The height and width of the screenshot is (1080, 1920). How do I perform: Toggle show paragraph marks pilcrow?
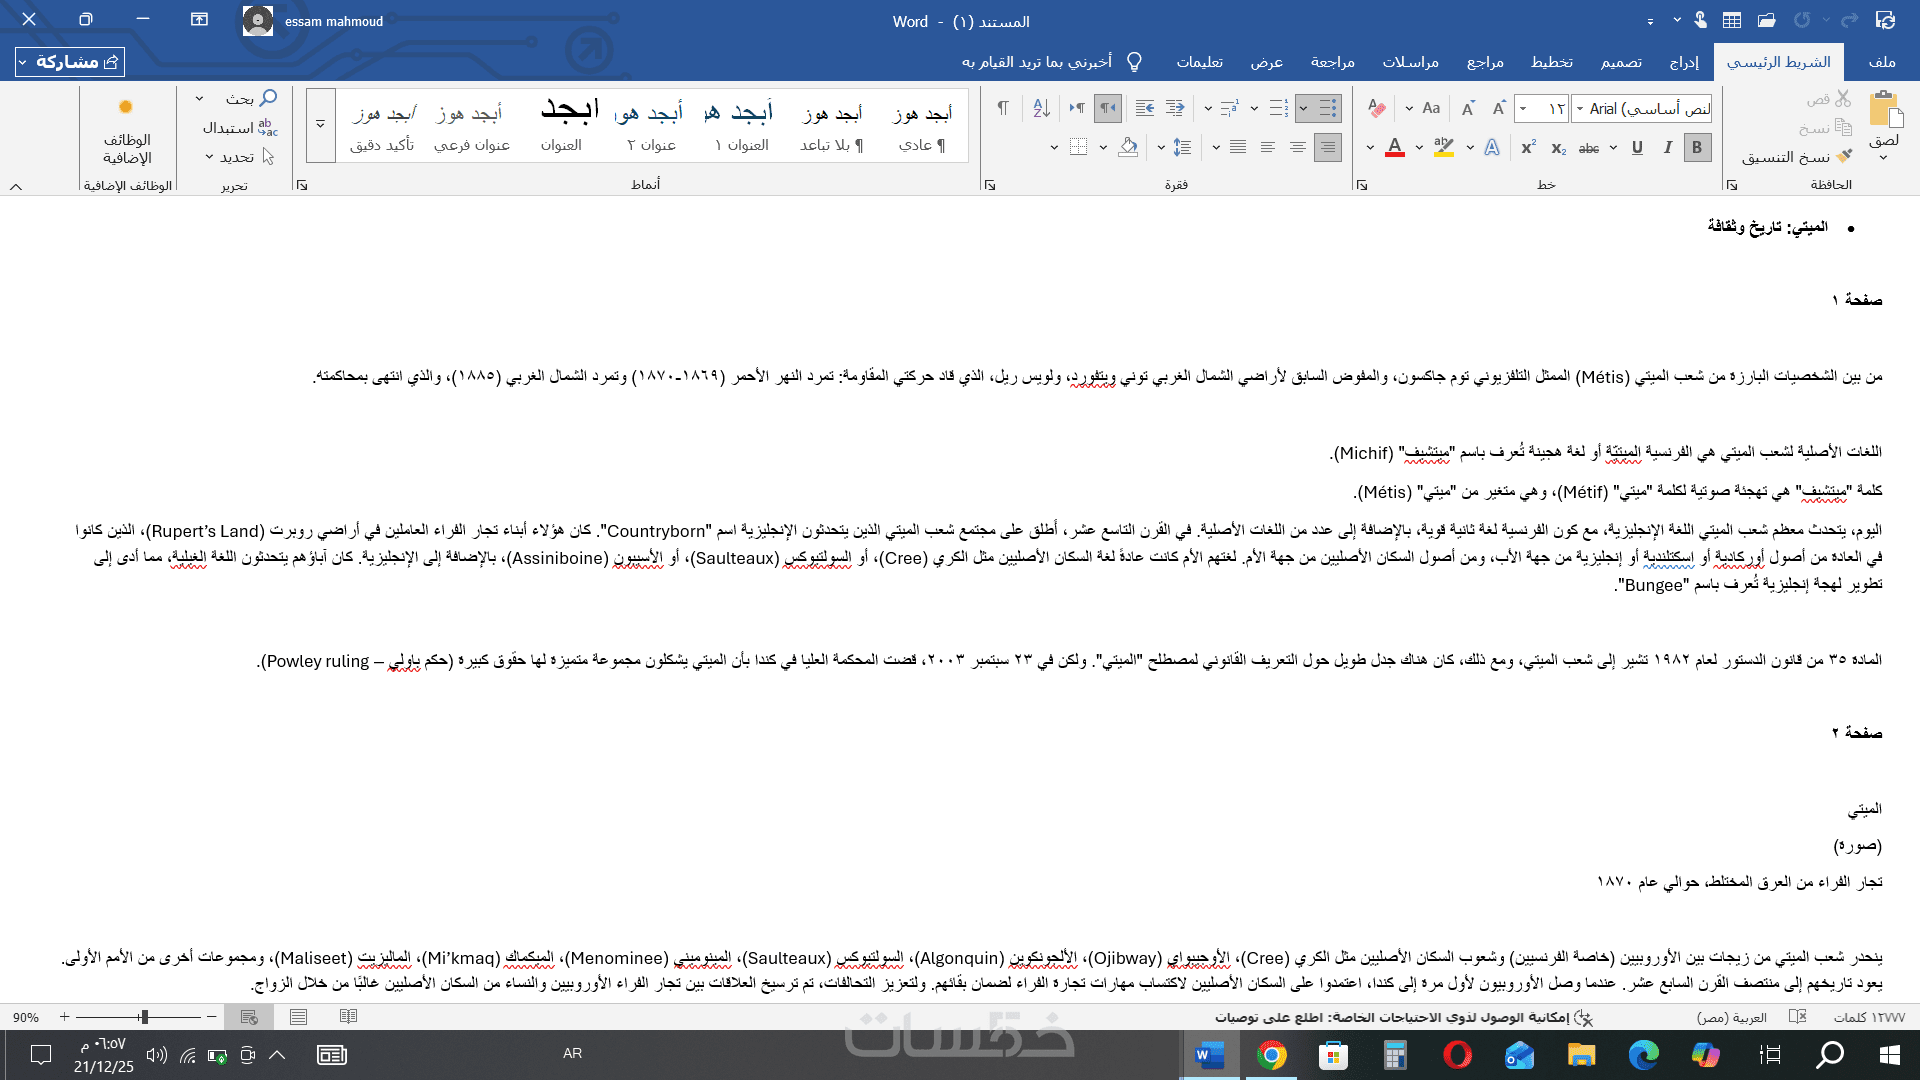point(1002,108)
